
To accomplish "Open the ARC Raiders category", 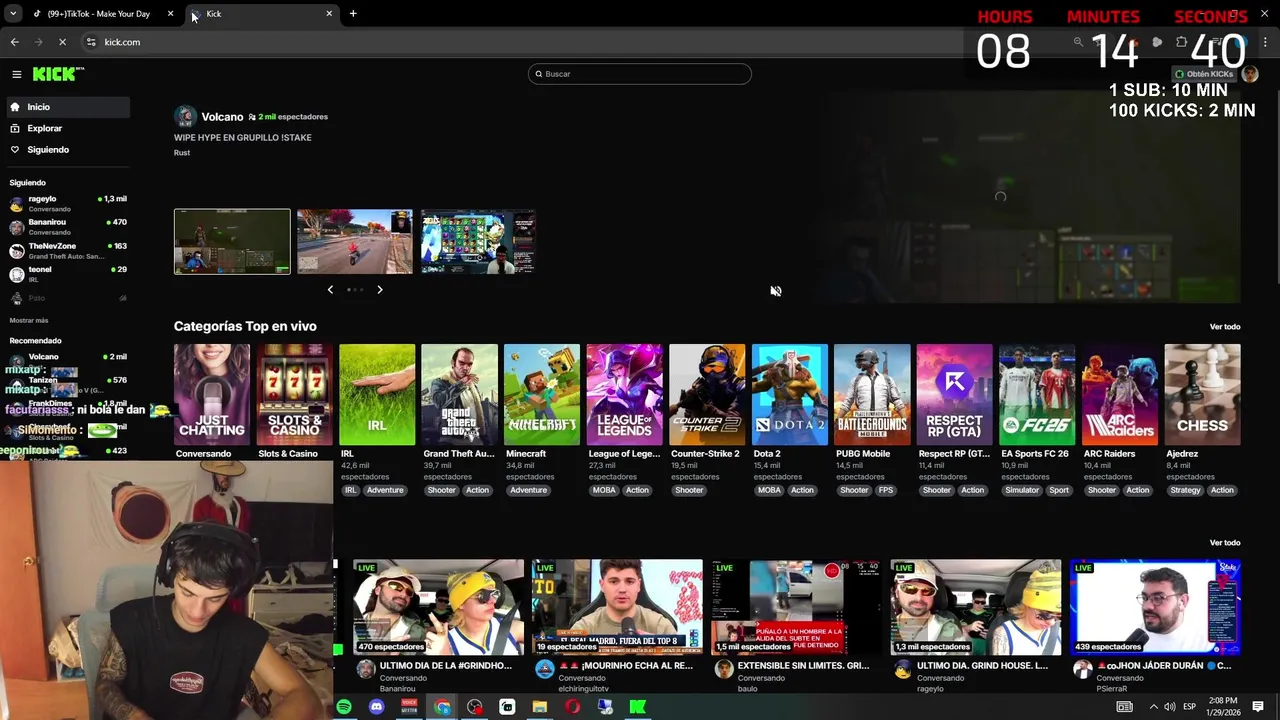I will (x=1120, y=395).
